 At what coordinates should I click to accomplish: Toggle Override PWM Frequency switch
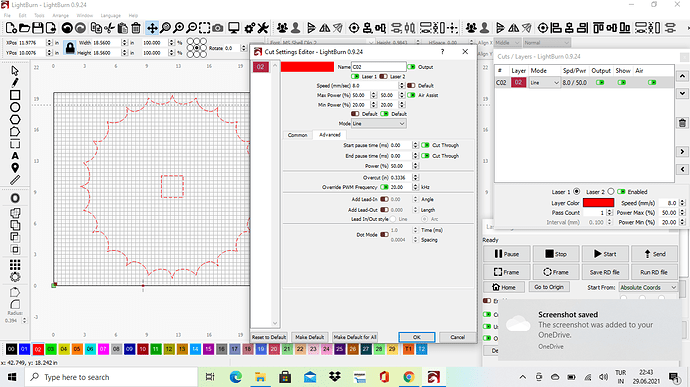pyautogui.click(x=384, y=187)
